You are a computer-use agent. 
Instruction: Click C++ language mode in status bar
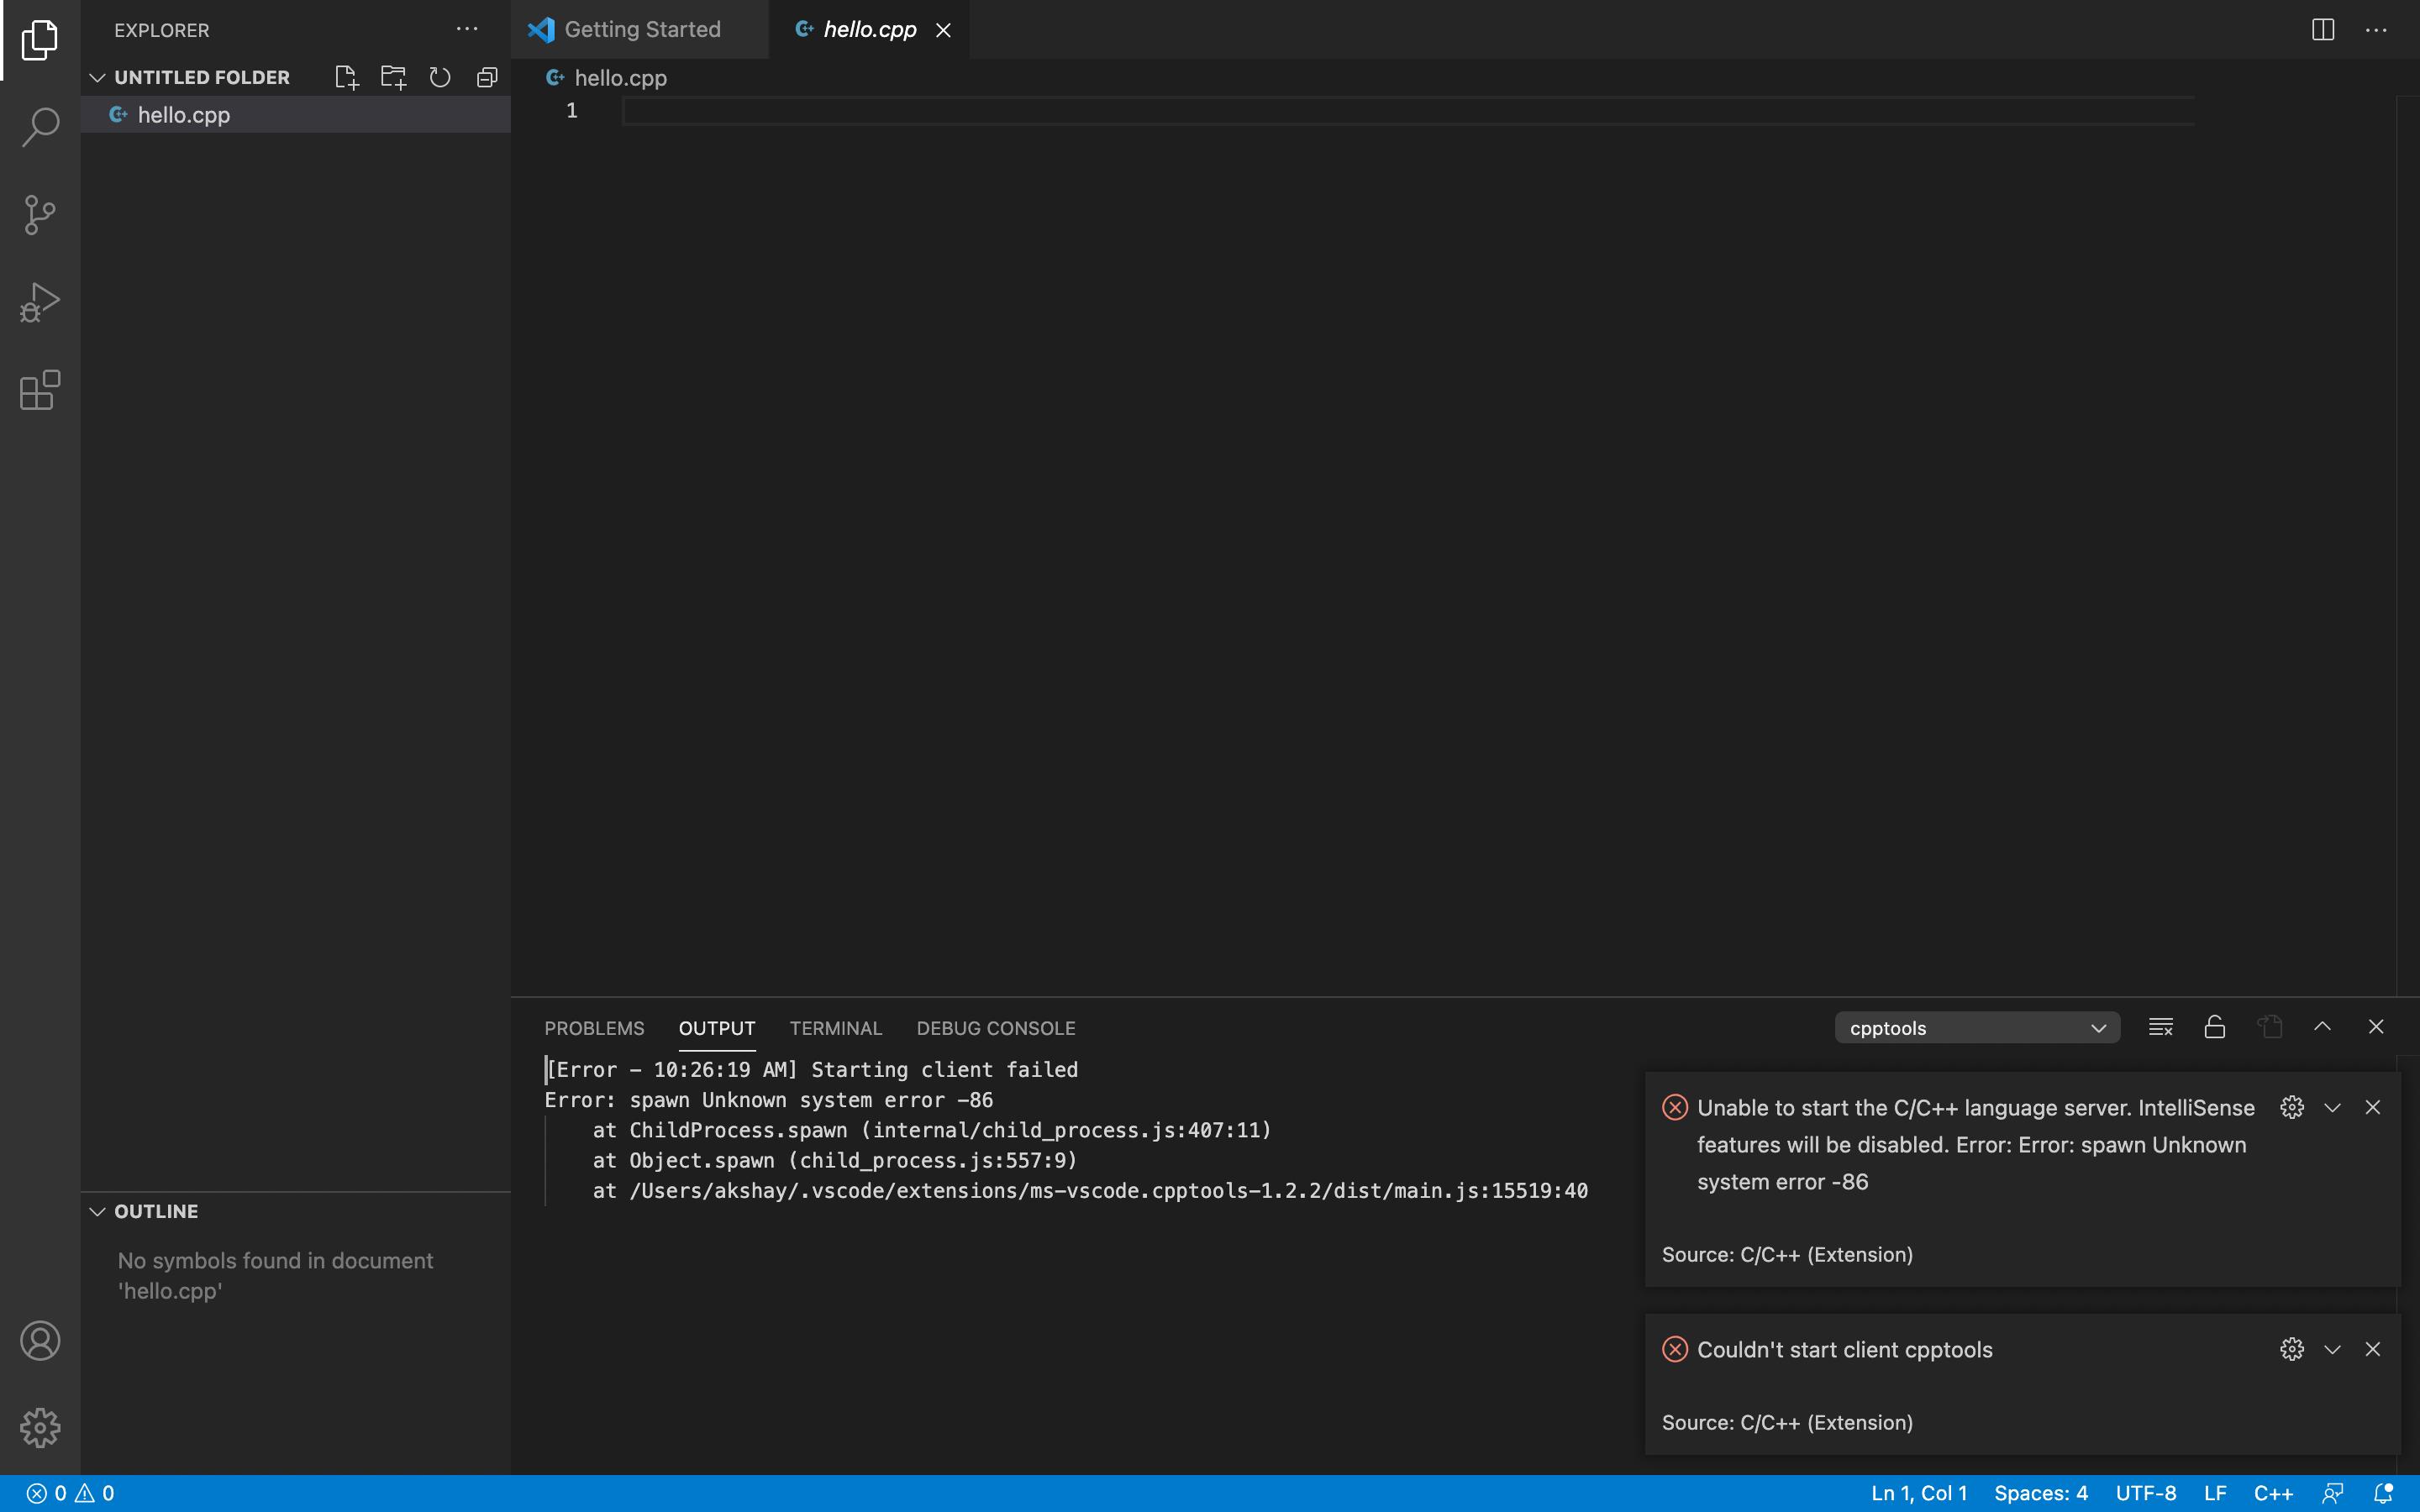click(2272, 1493)
